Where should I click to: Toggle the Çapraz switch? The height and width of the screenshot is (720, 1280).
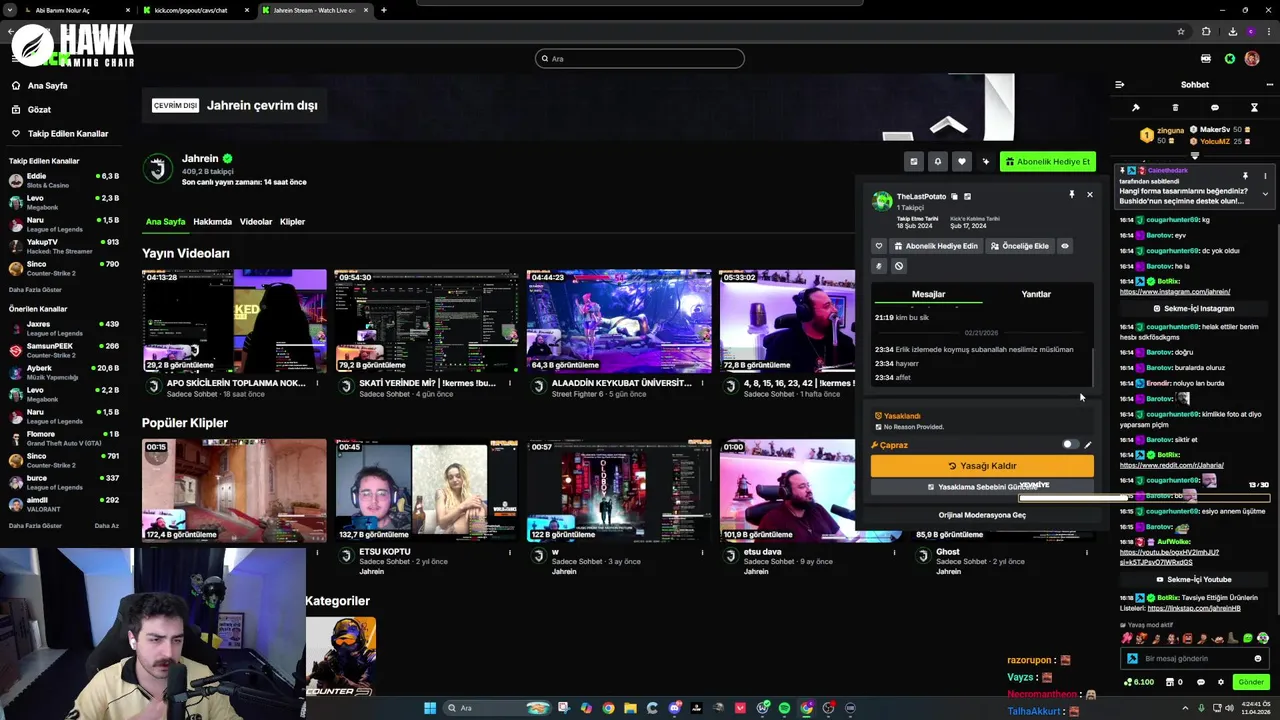tap(1070, 445)
